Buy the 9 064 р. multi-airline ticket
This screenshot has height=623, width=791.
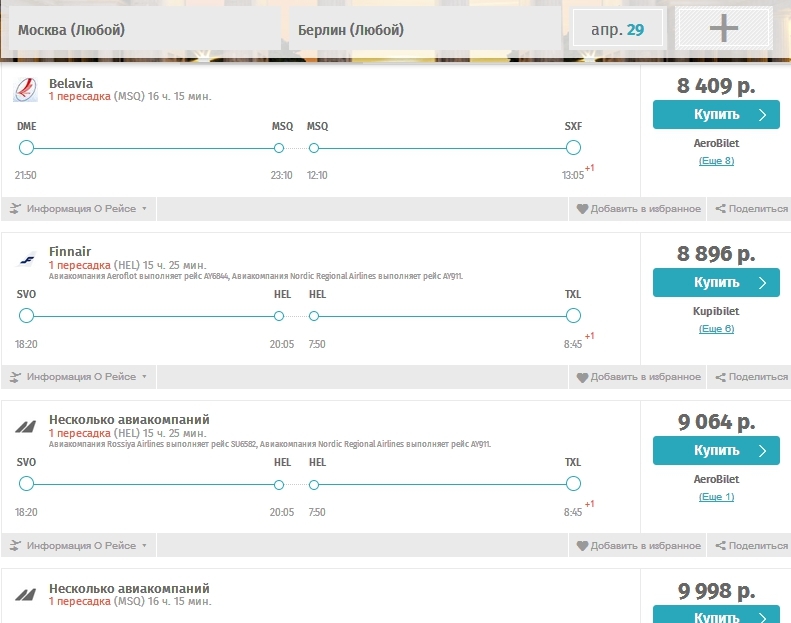tap(716, 450)
